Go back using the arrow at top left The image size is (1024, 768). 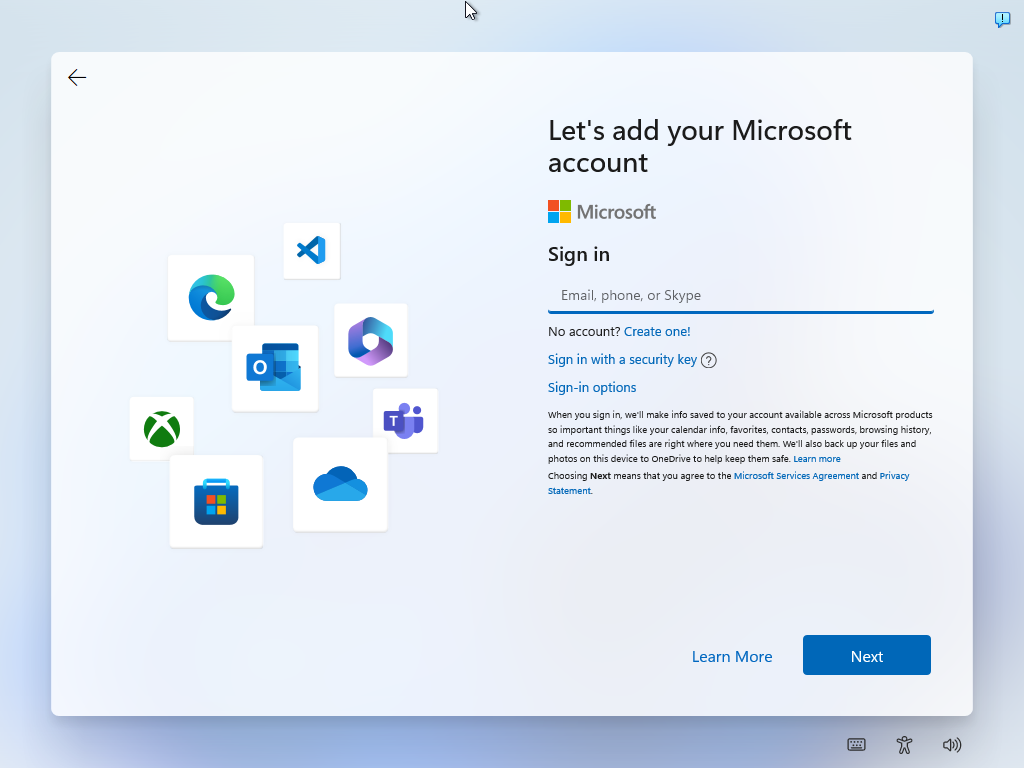(77, 77)
